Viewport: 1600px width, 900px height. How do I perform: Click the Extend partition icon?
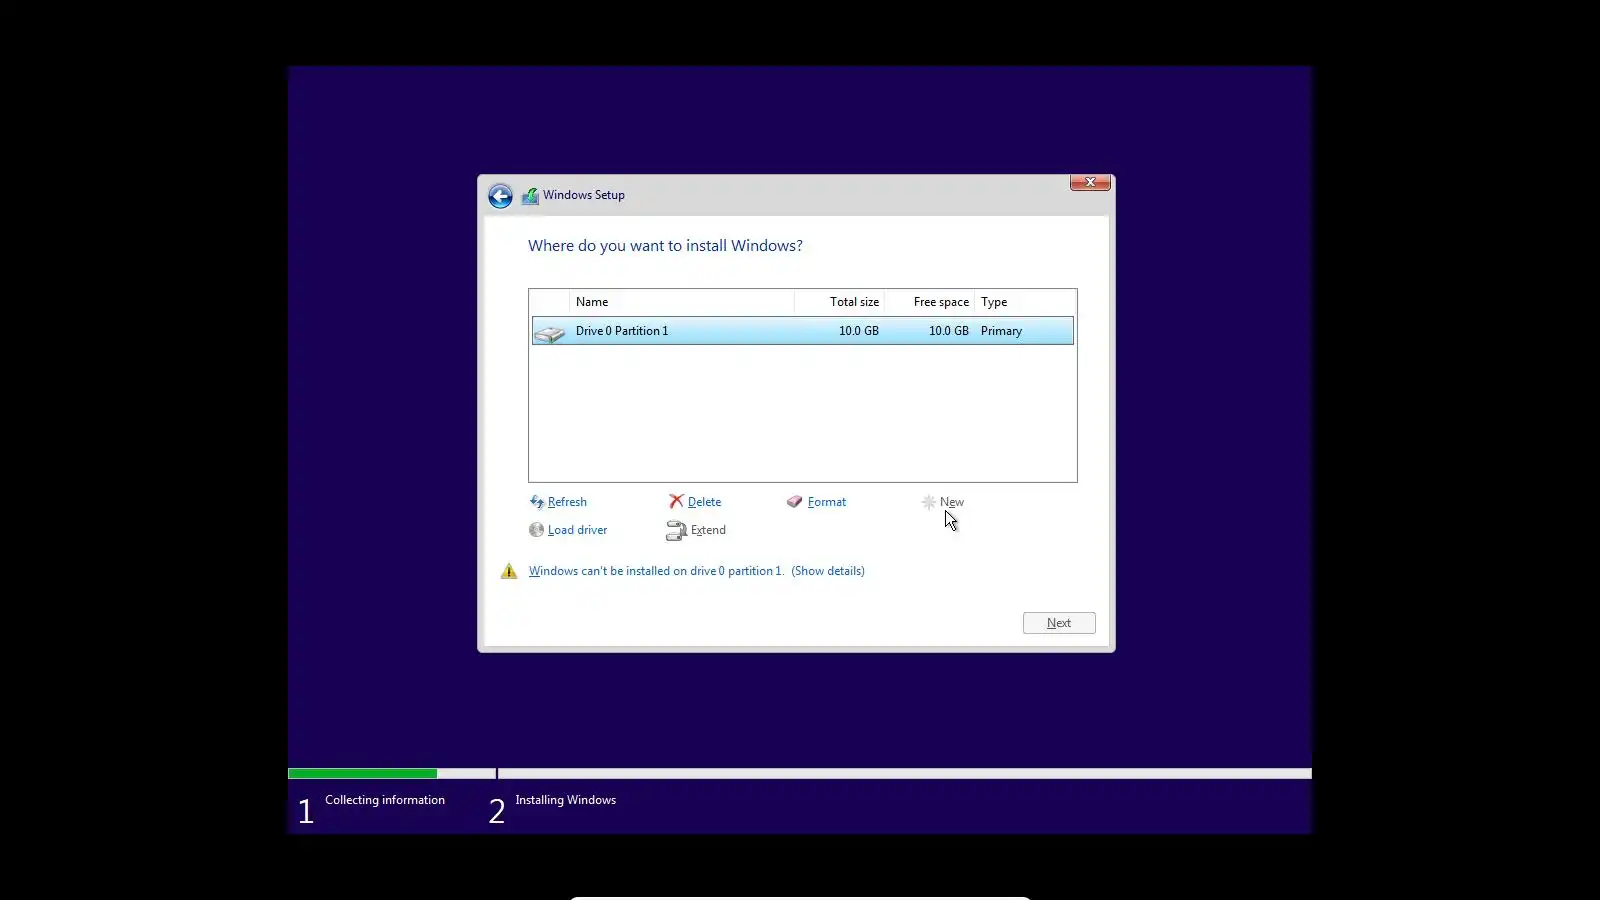coord(677,531)
